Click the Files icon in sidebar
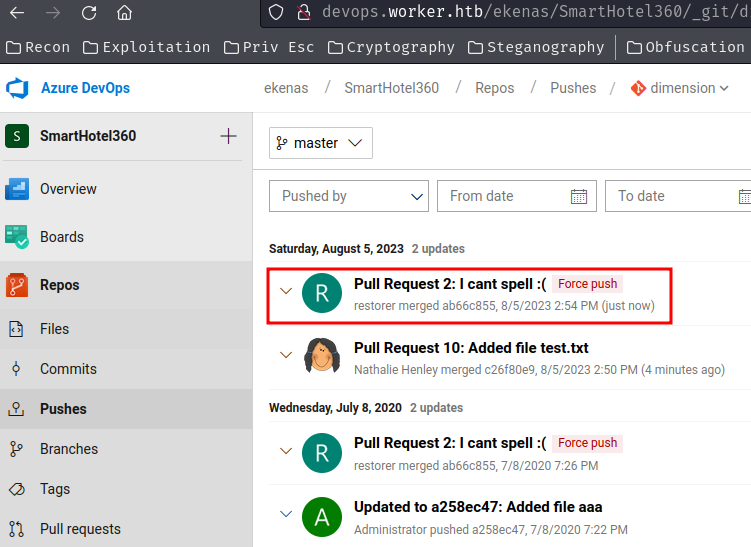751x547 pixels. click(x=16, y=329)
